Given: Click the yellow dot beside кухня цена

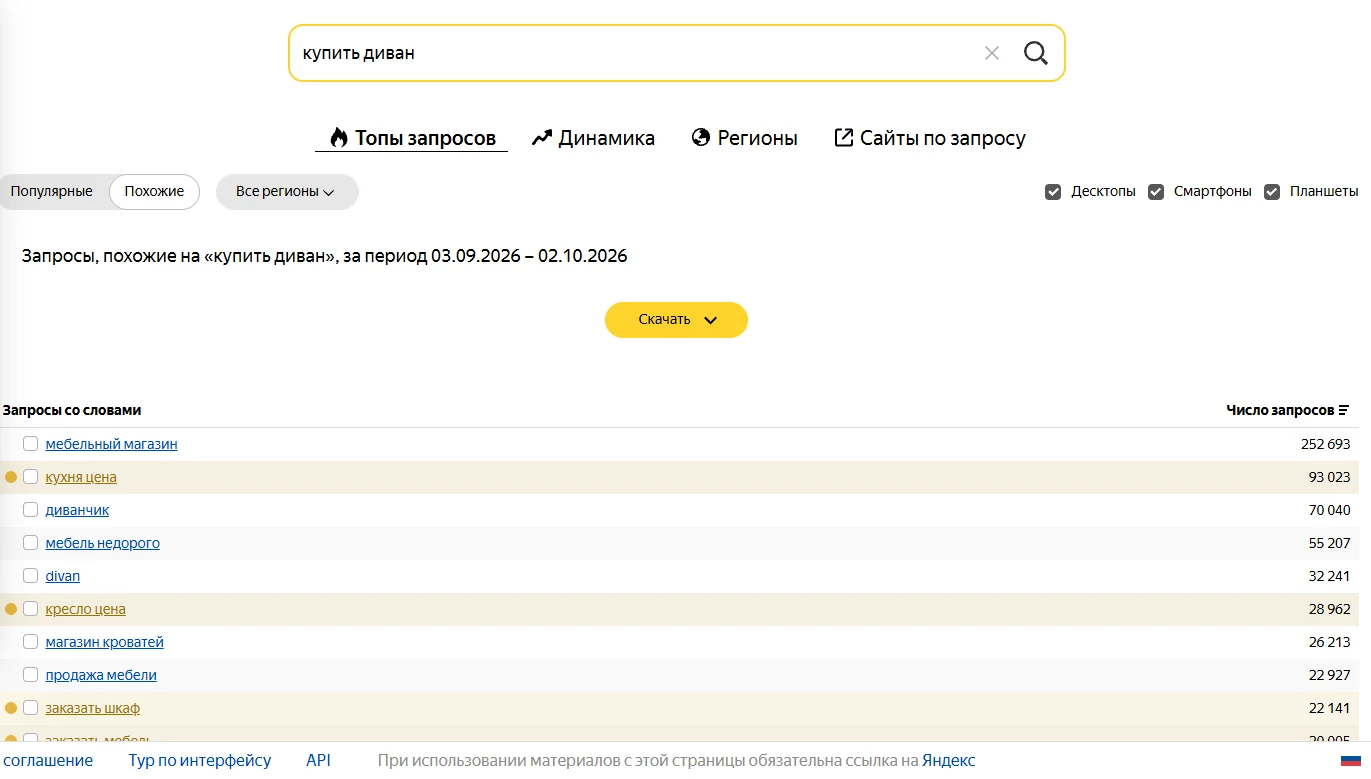Looking at the screenshot, I should click(11, 477).
